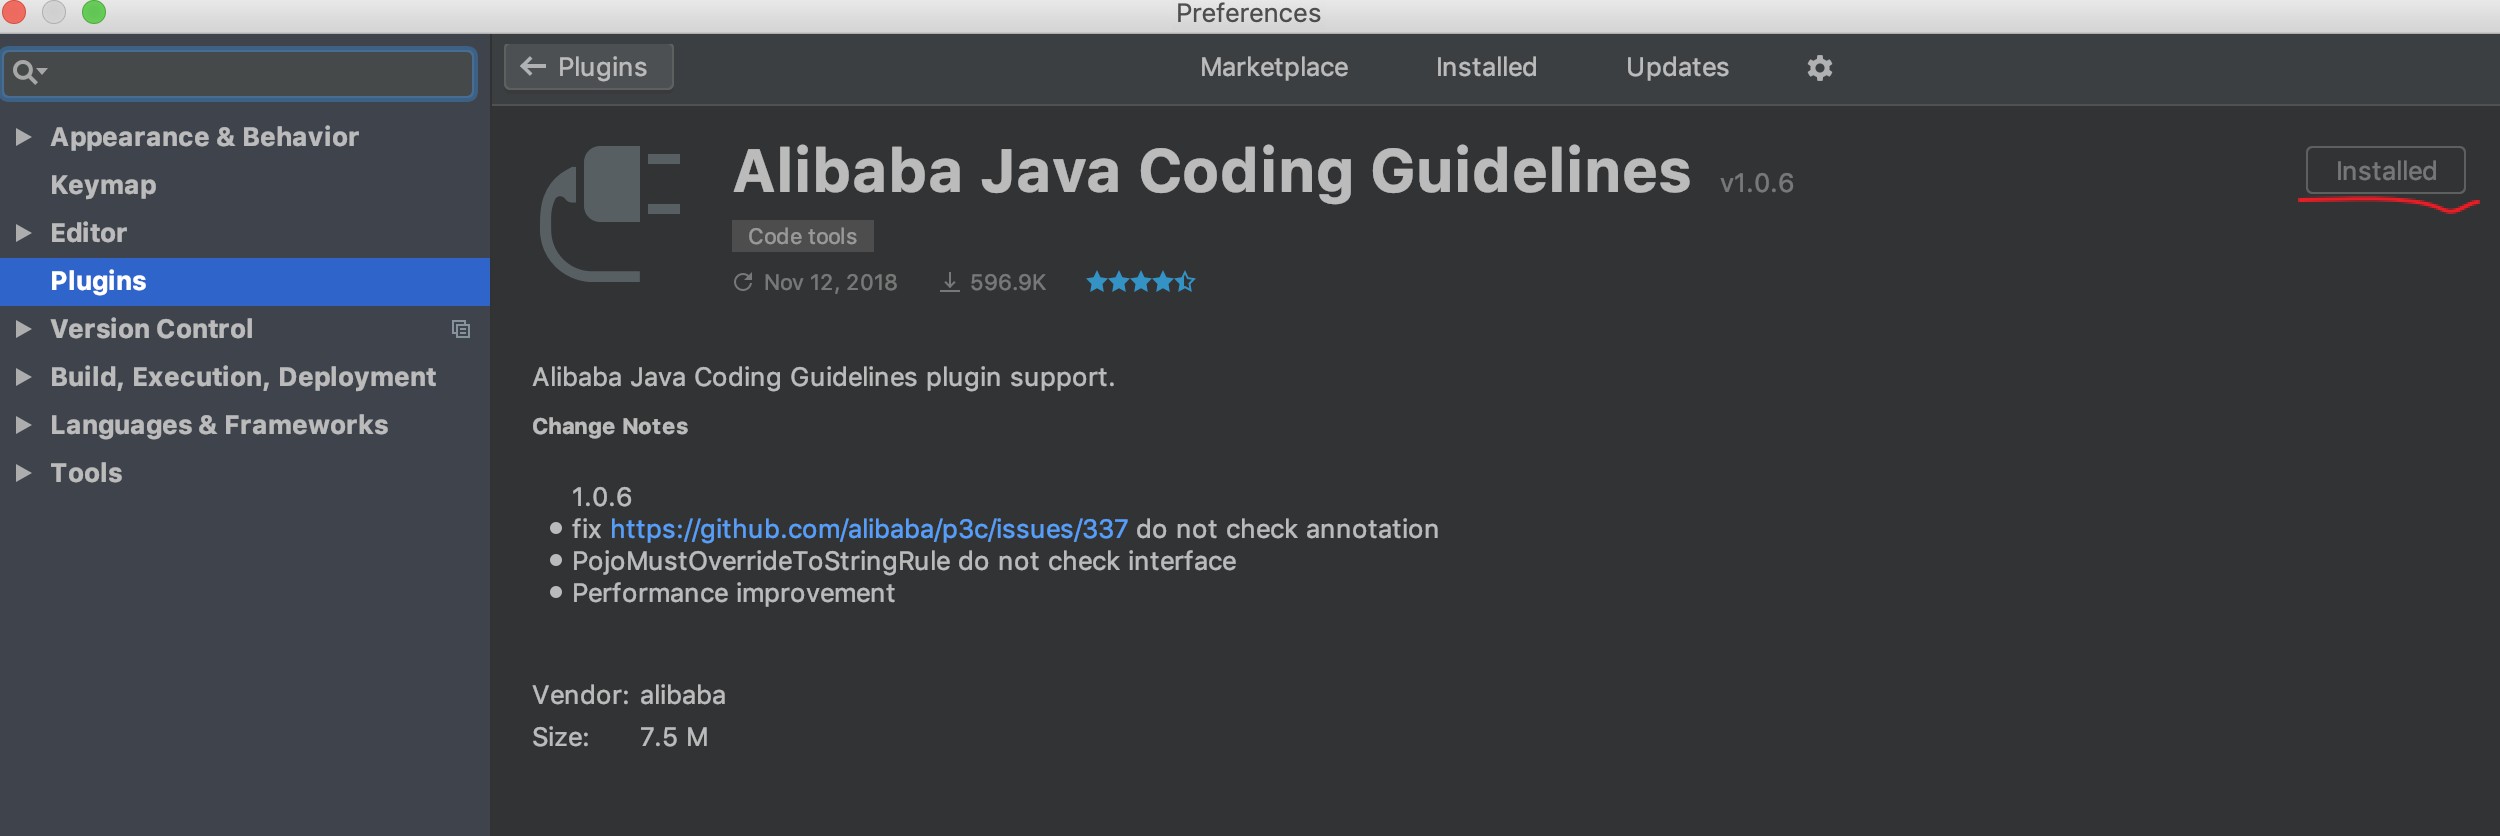Click the Installed status button
Image resolution: width=2500 pixels, height=836 pixels.
point(2385,171)
